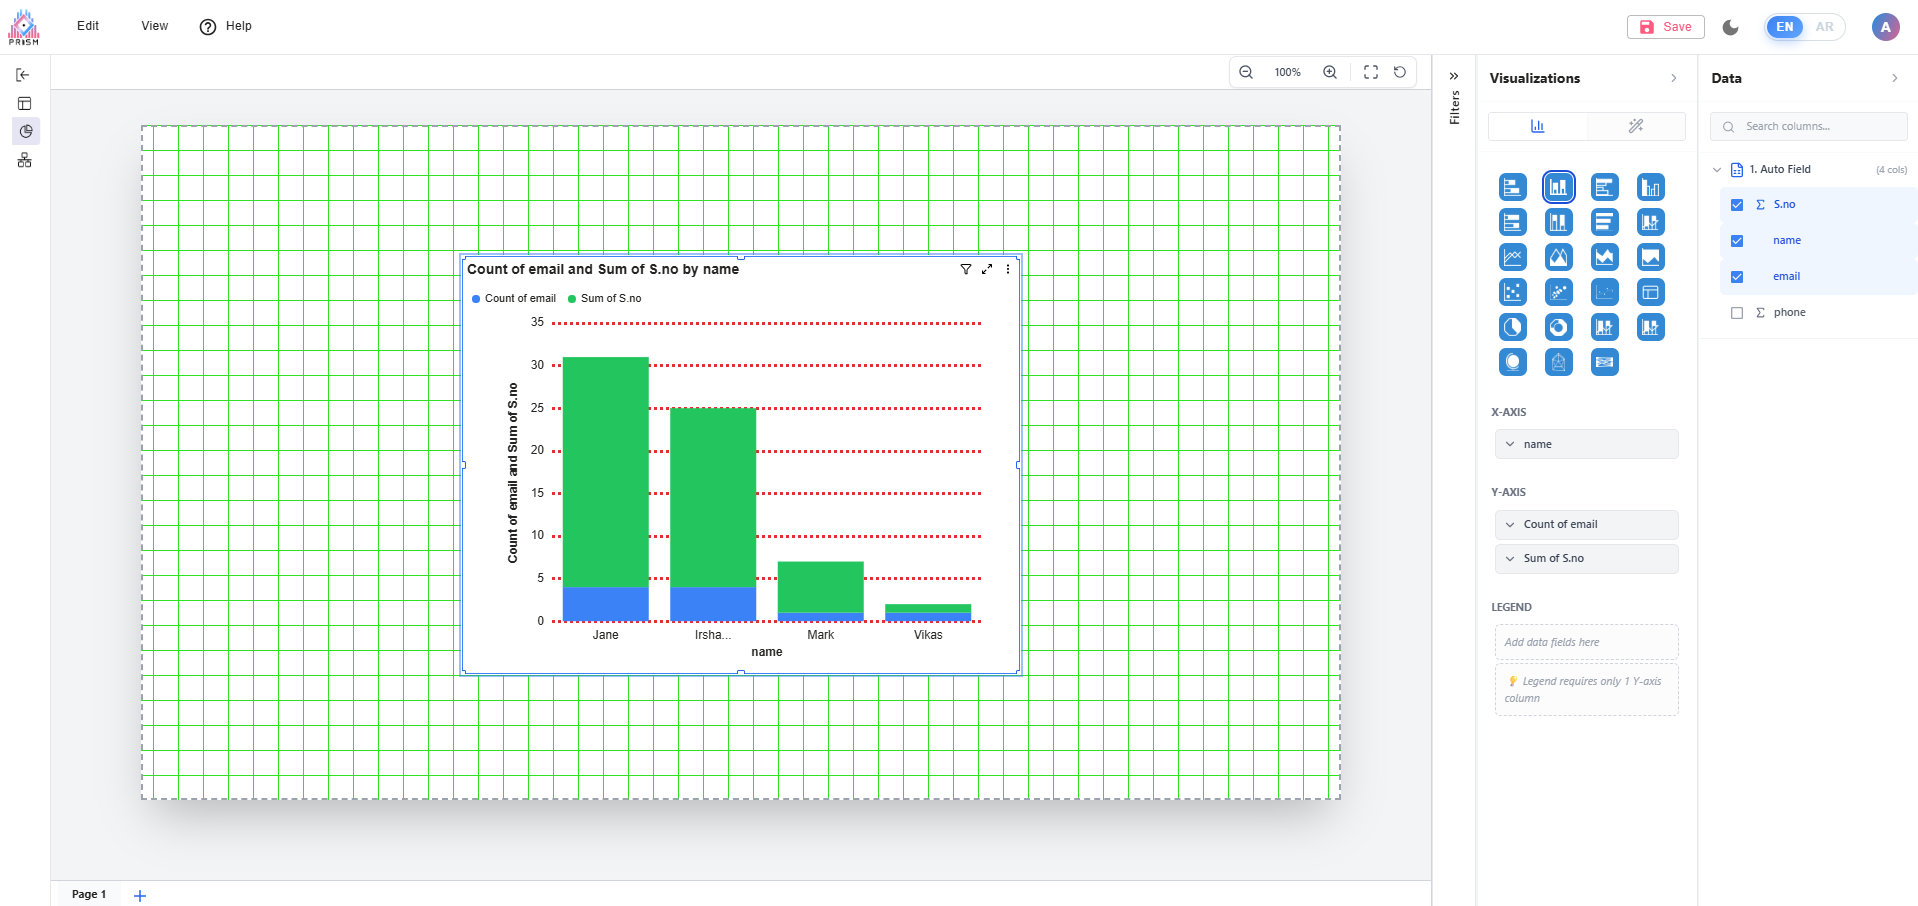The width and height of the screenshot is (1918, 906).
Task: Expand the X-axis name field dropdown
Action: (x=1510, y=444)
